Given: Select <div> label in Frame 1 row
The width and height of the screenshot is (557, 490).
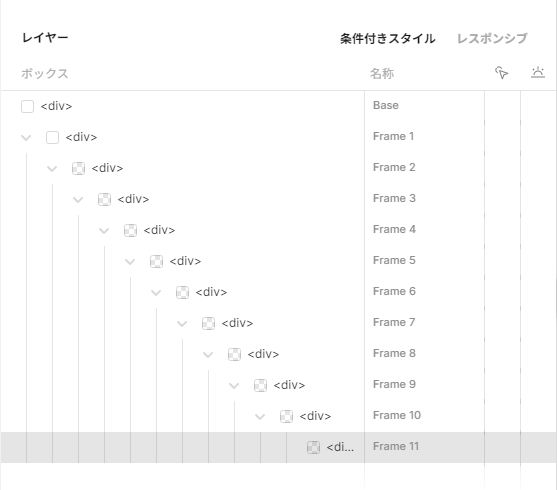Looking at the screenshot, I should [x=81, y=137].
